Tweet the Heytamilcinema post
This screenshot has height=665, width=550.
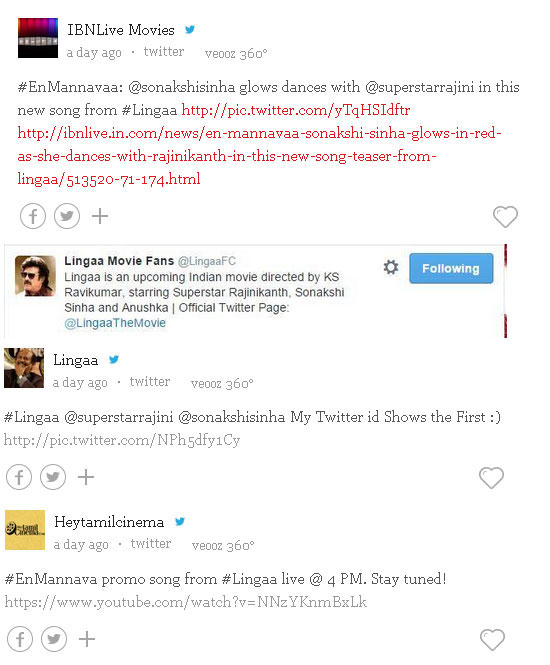coord(54,639)
